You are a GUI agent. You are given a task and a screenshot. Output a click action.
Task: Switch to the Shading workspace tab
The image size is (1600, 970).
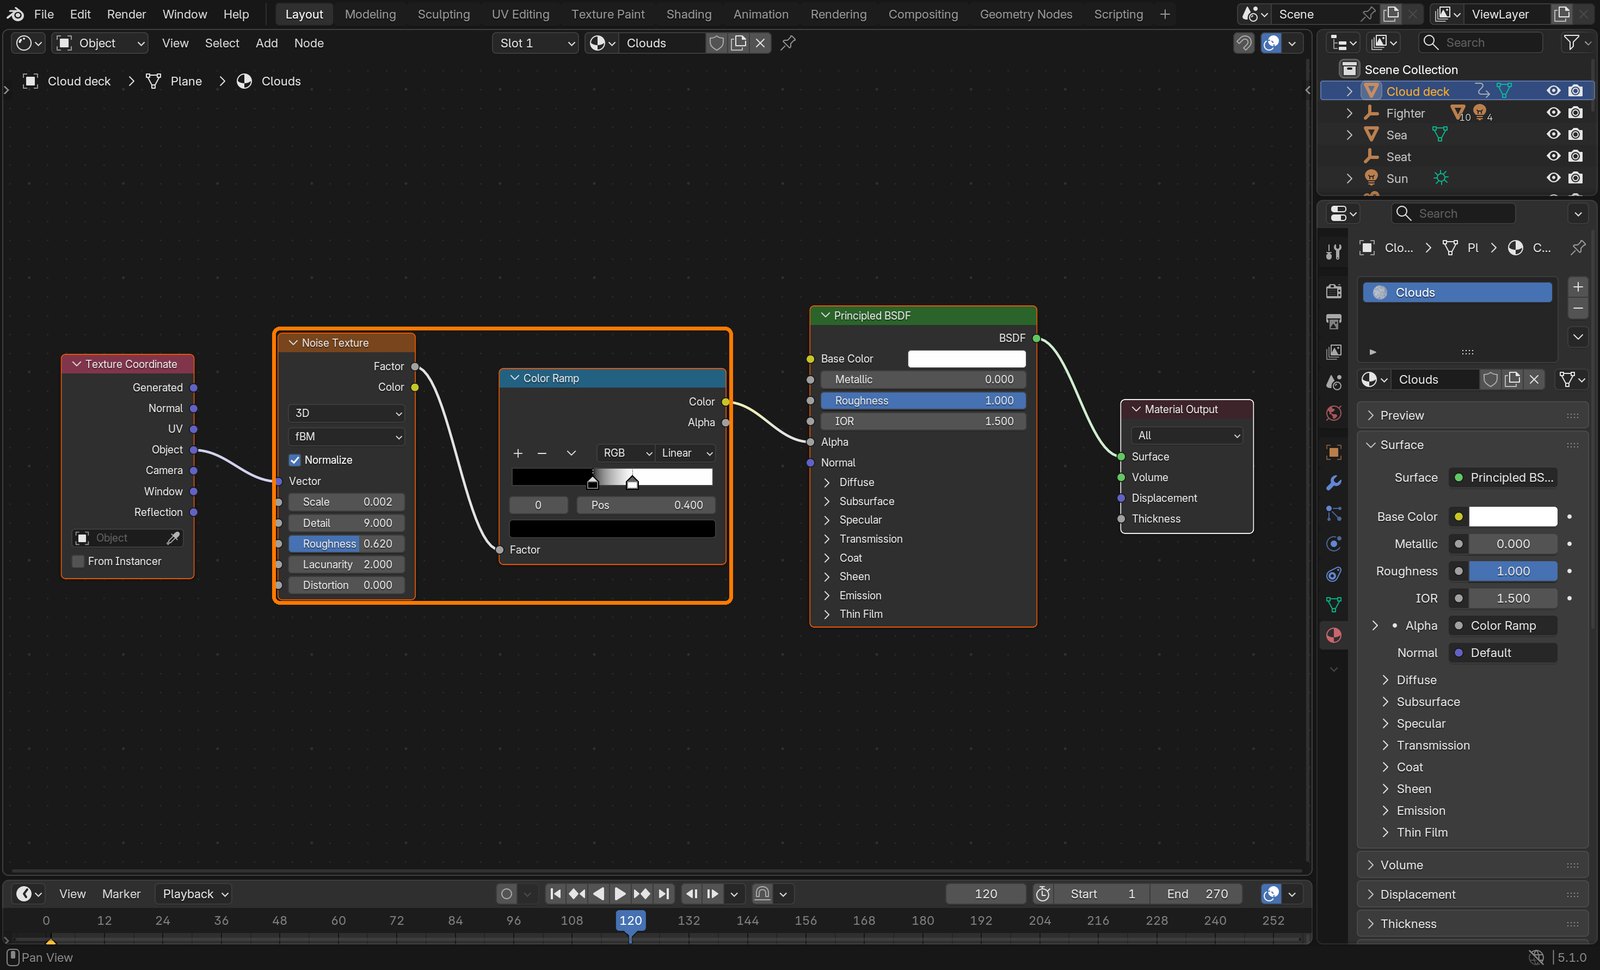tap(689, 14)
